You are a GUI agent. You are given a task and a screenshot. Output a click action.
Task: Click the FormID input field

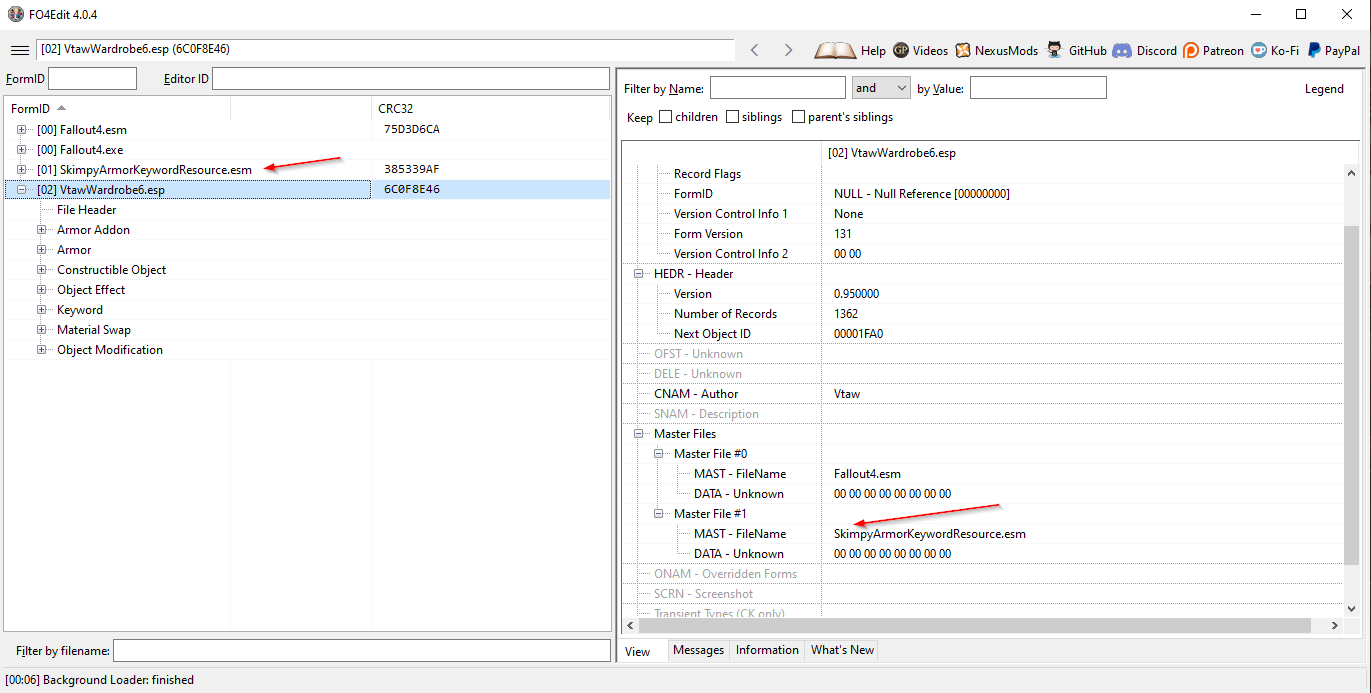click(x=92, y=79)
